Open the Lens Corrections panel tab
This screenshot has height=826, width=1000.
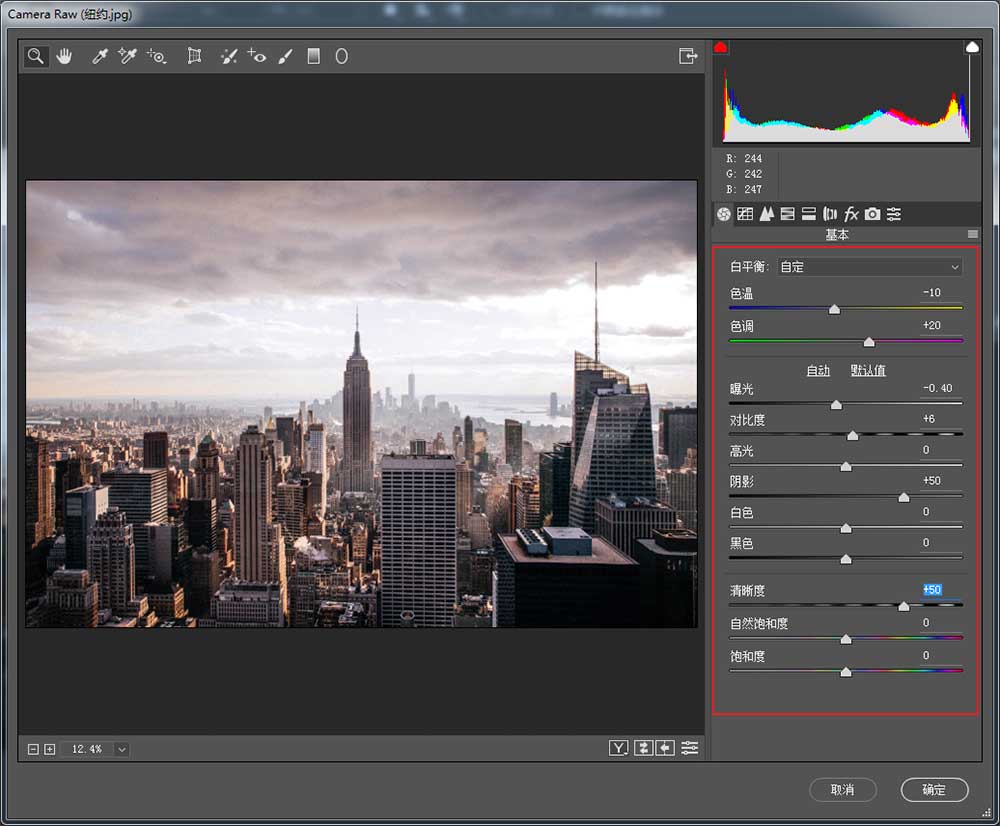(830, 214)
